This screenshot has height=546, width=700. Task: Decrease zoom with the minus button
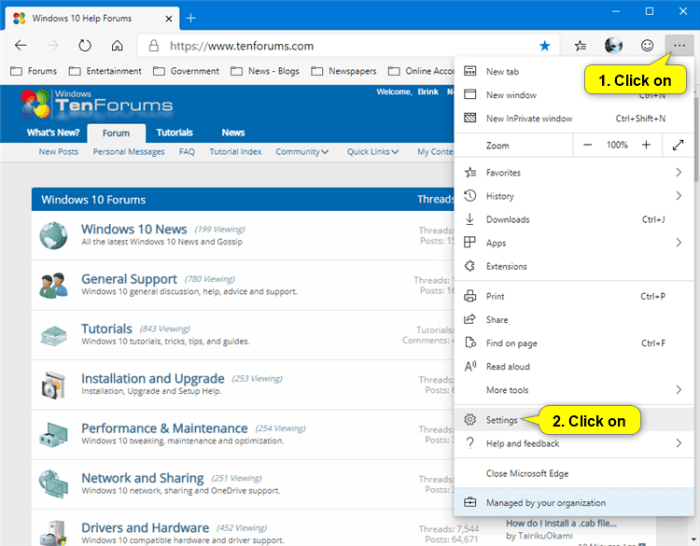pos(588,145)
